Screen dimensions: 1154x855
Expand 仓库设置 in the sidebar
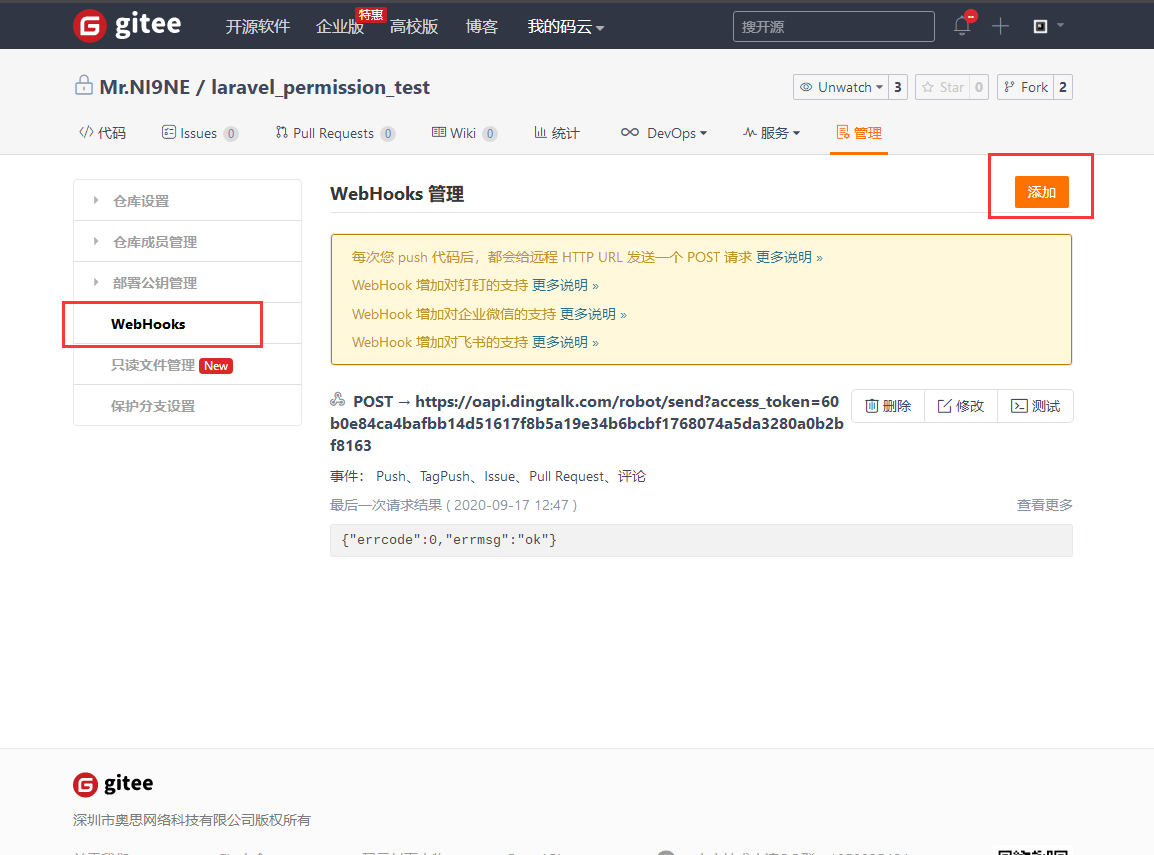pyautogui.click(x=141, y=201)
